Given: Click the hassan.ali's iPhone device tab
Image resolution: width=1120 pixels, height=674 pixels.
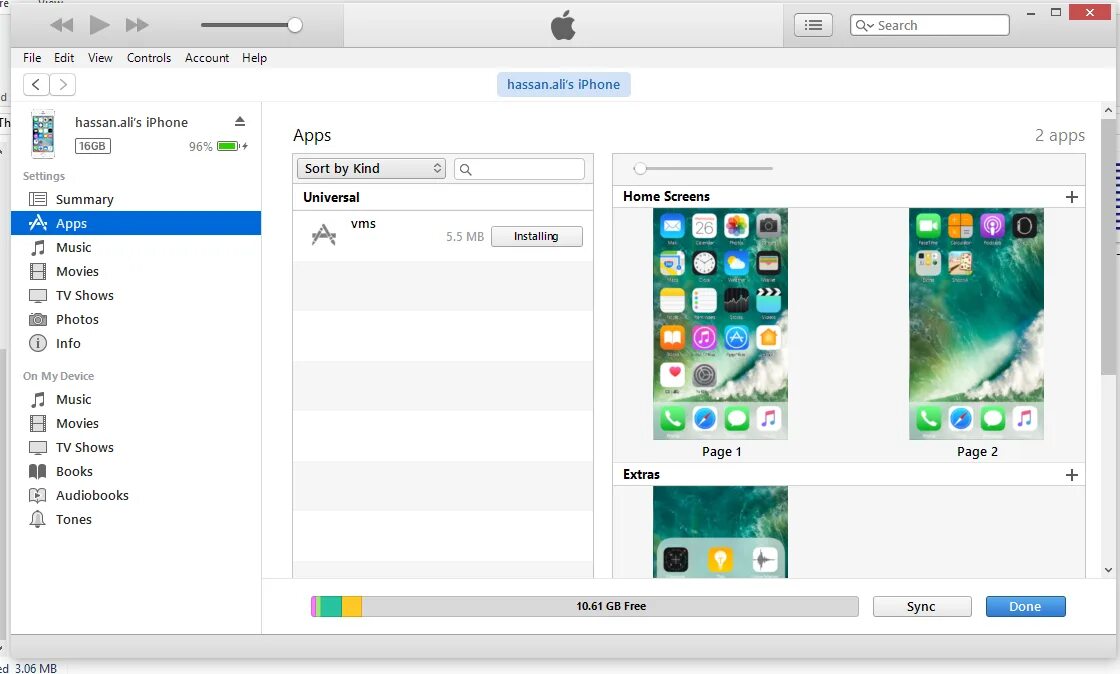Looking at the screenshot, I should (564, 84).
